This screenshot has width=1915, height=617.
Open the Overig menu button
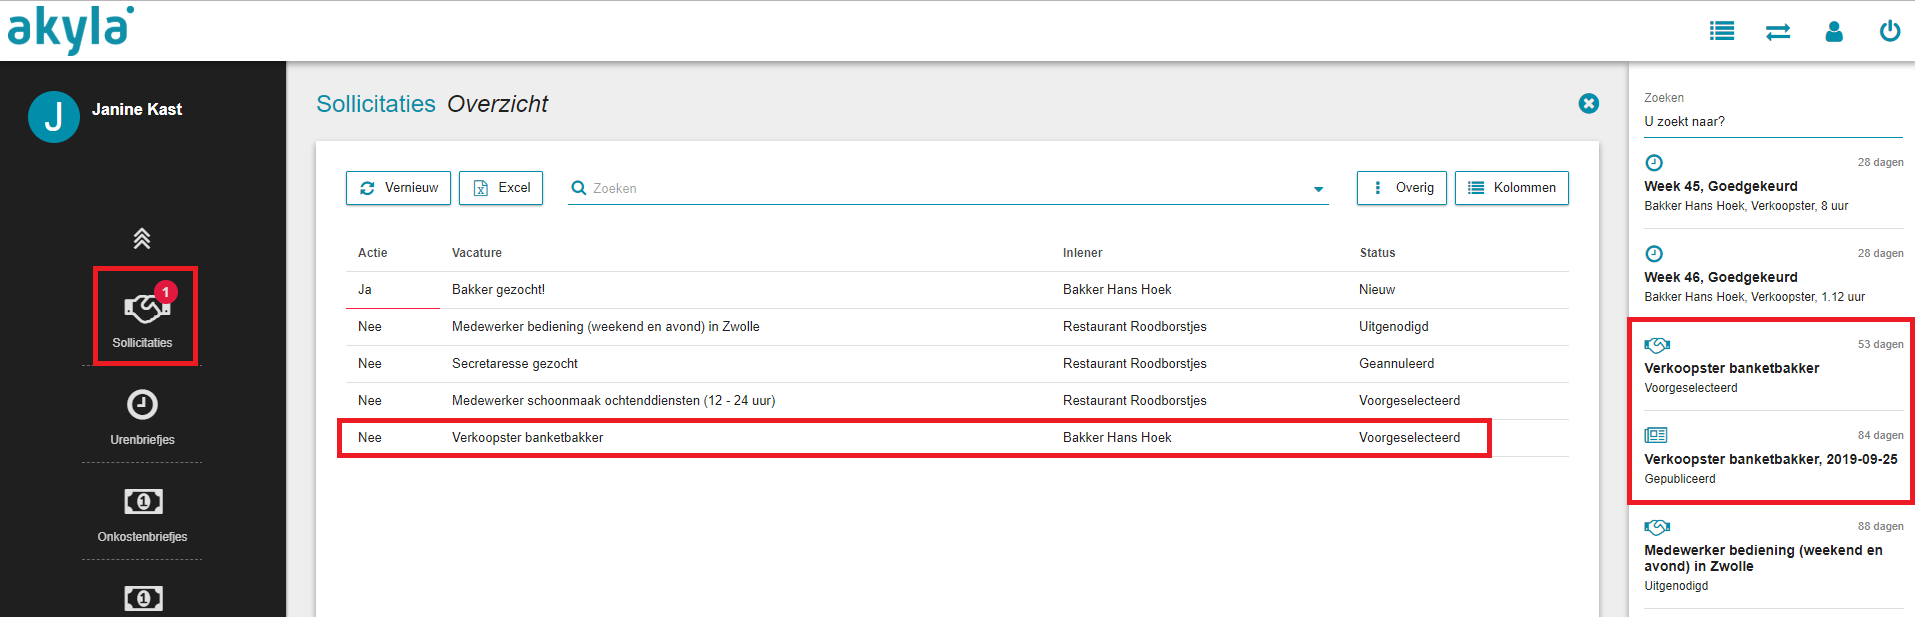(x=1402, y=188)
